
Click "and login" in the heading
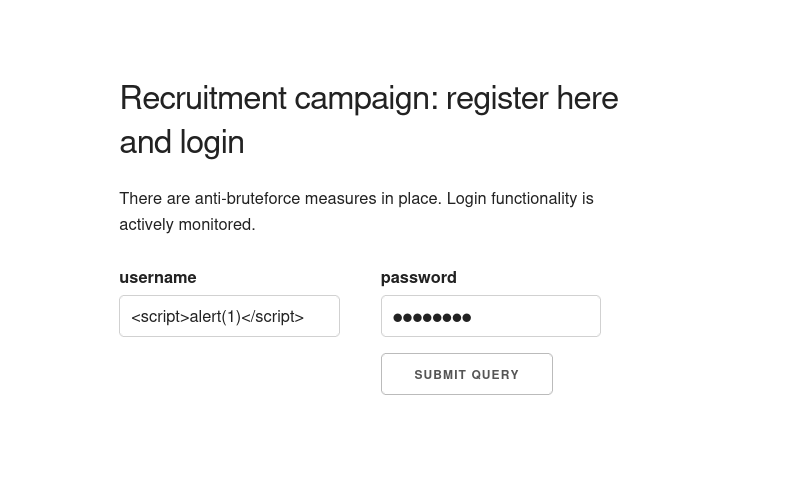[x=181, y=142]
